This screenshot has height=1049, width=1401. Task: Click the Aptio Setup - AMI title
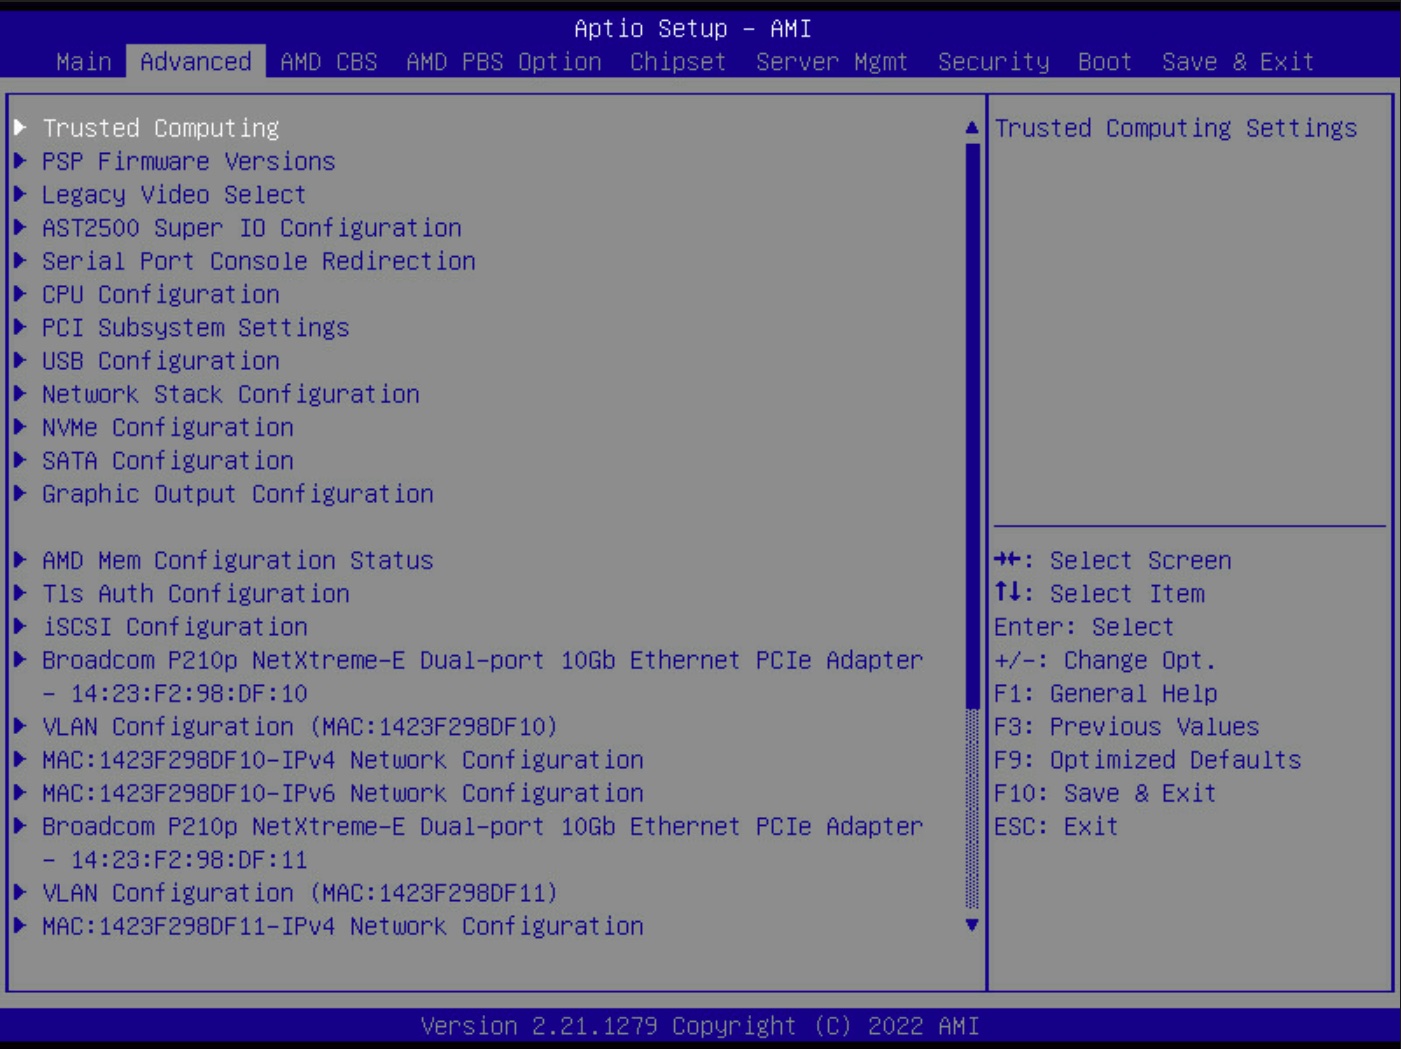(x=693, y=29)
